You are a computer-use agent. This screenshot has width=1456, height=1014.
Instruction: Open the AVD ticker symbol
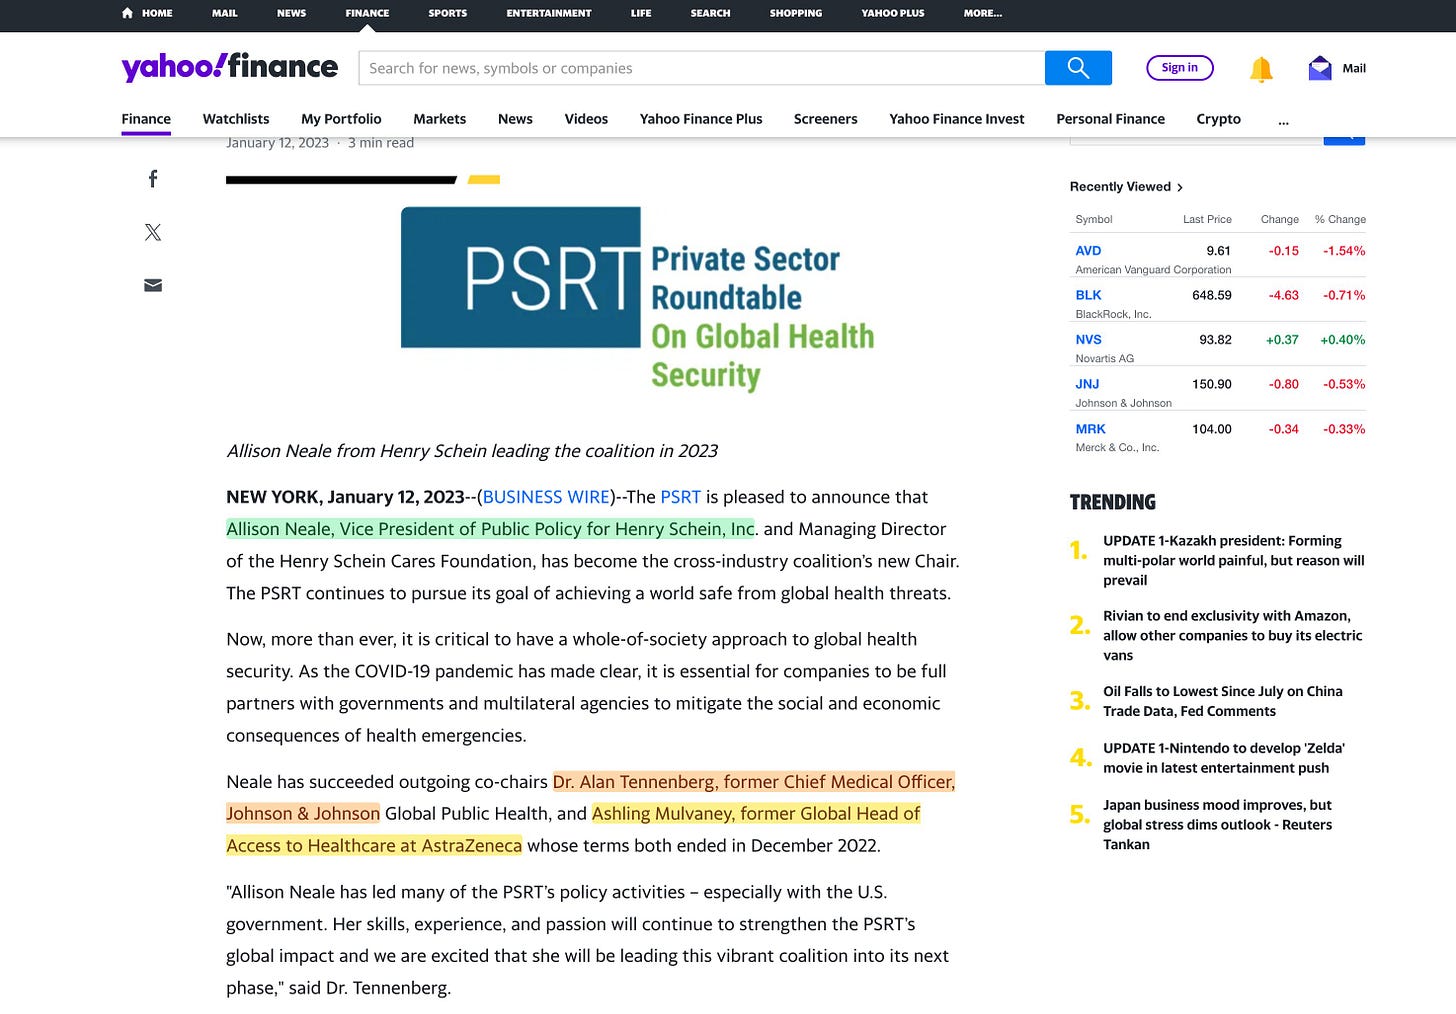(1088, 251)
